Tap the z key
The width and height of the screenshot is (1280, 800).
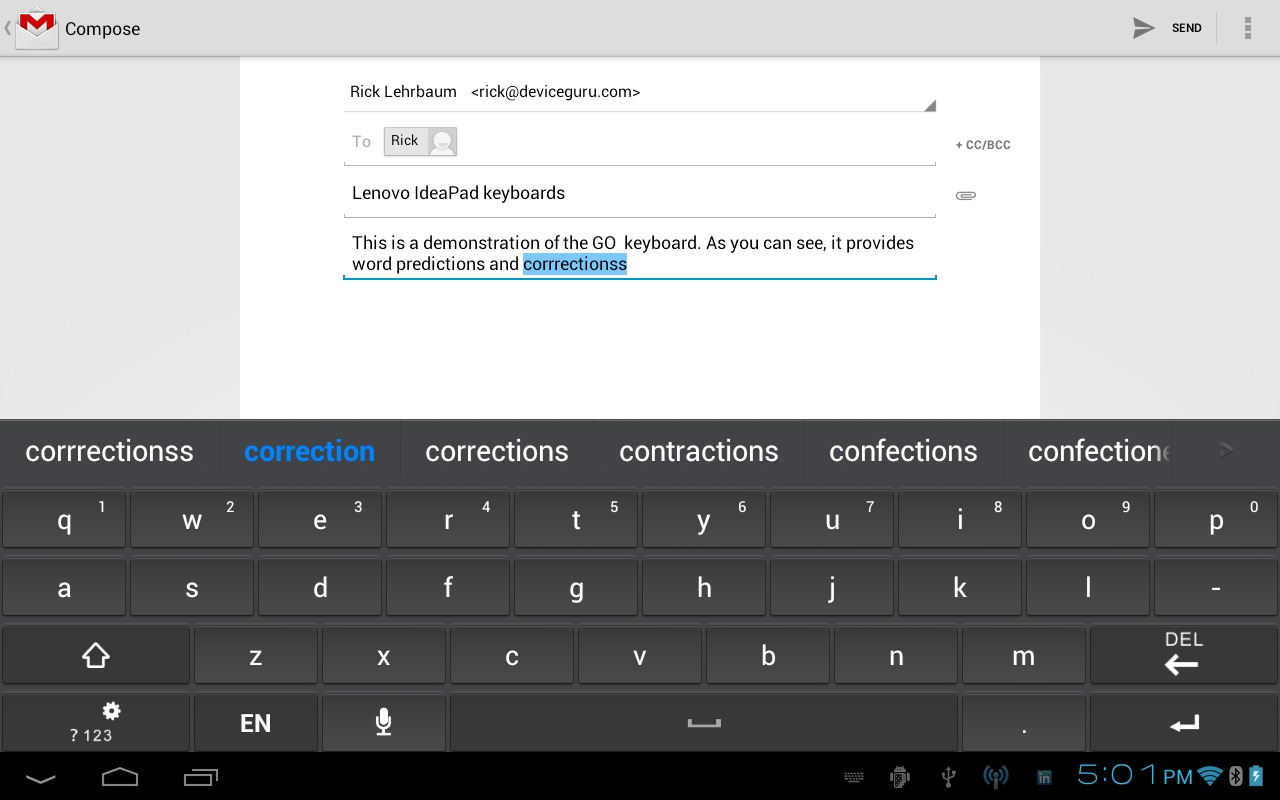[x=256, y=655]
